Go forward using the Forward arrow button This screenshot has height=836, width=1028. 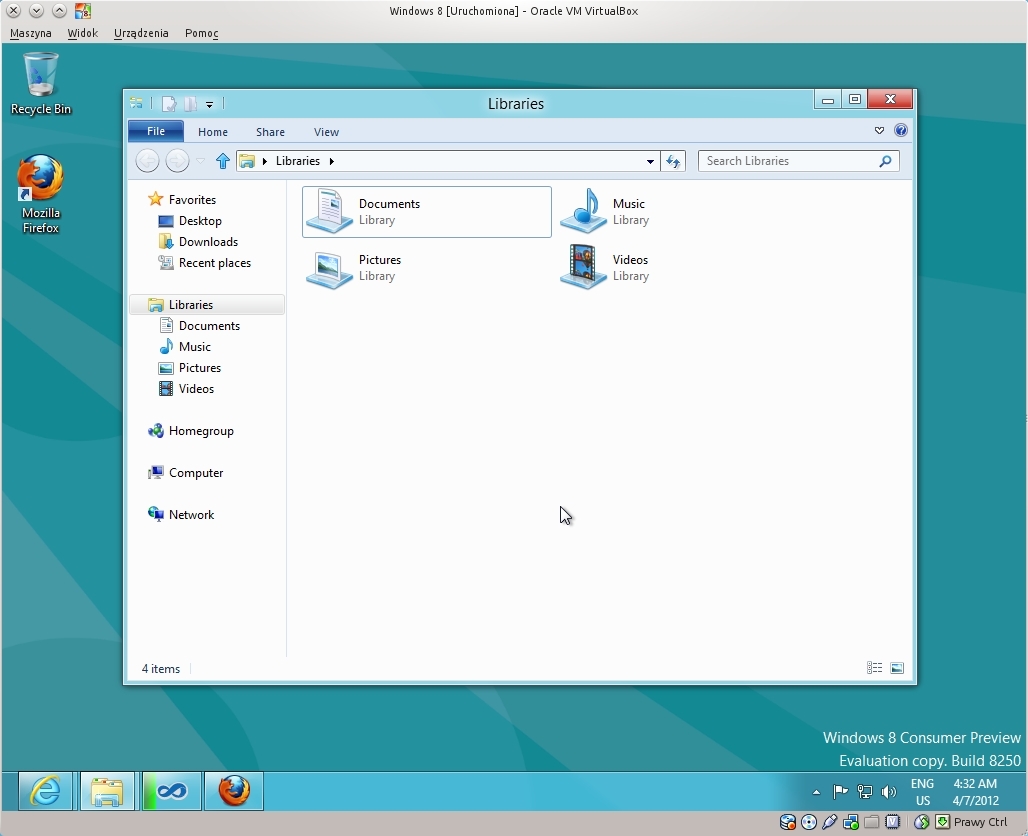pyautogui.click(x=177, y=161)
